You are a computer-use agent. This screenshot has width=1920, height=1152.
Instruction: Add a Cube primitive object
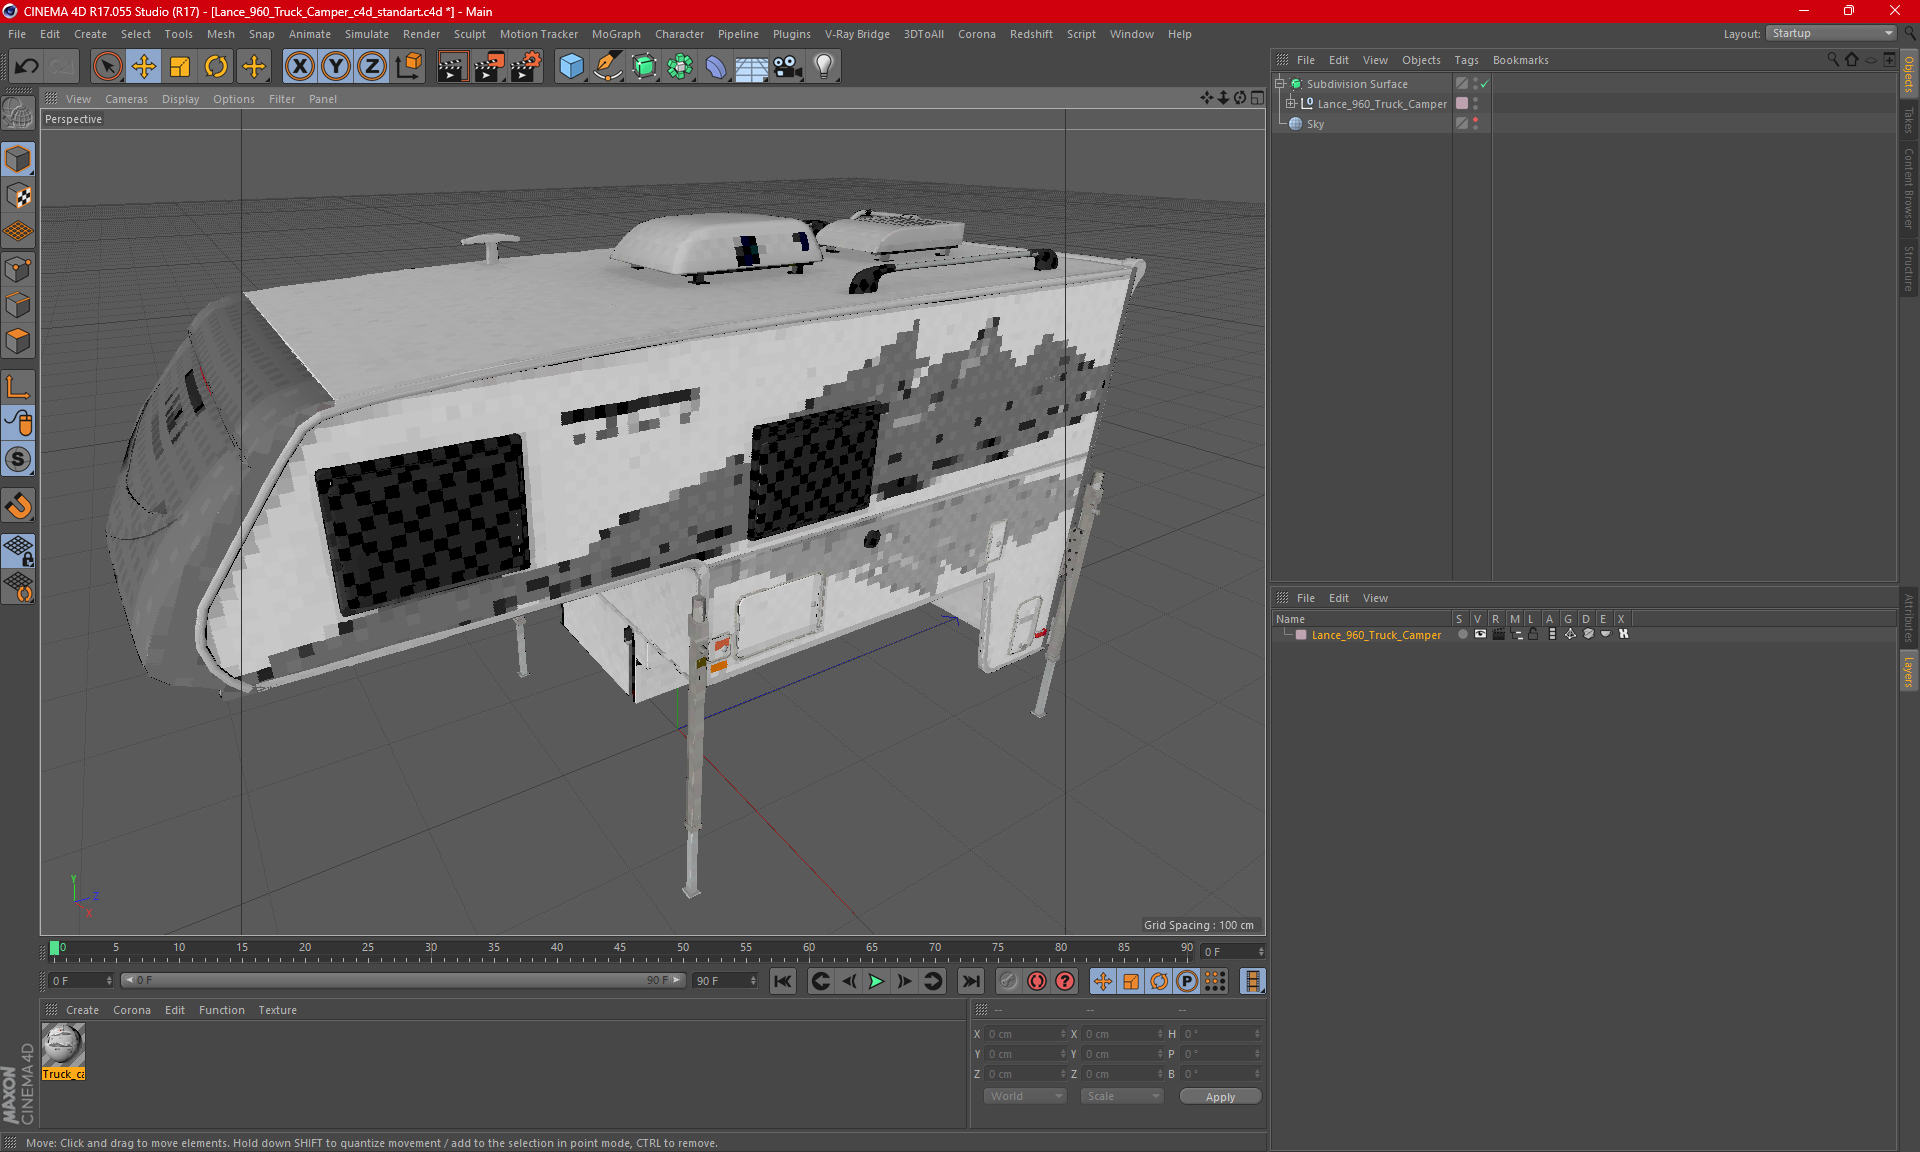coord(571,66)
